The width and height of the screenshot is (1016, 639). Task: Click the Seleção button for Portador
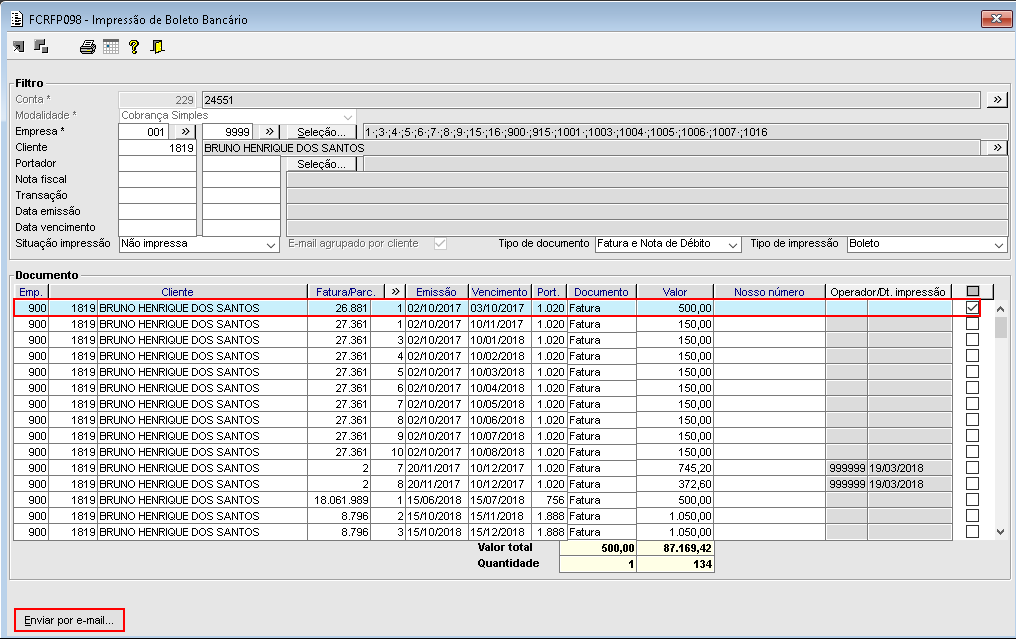coord(321,164)
